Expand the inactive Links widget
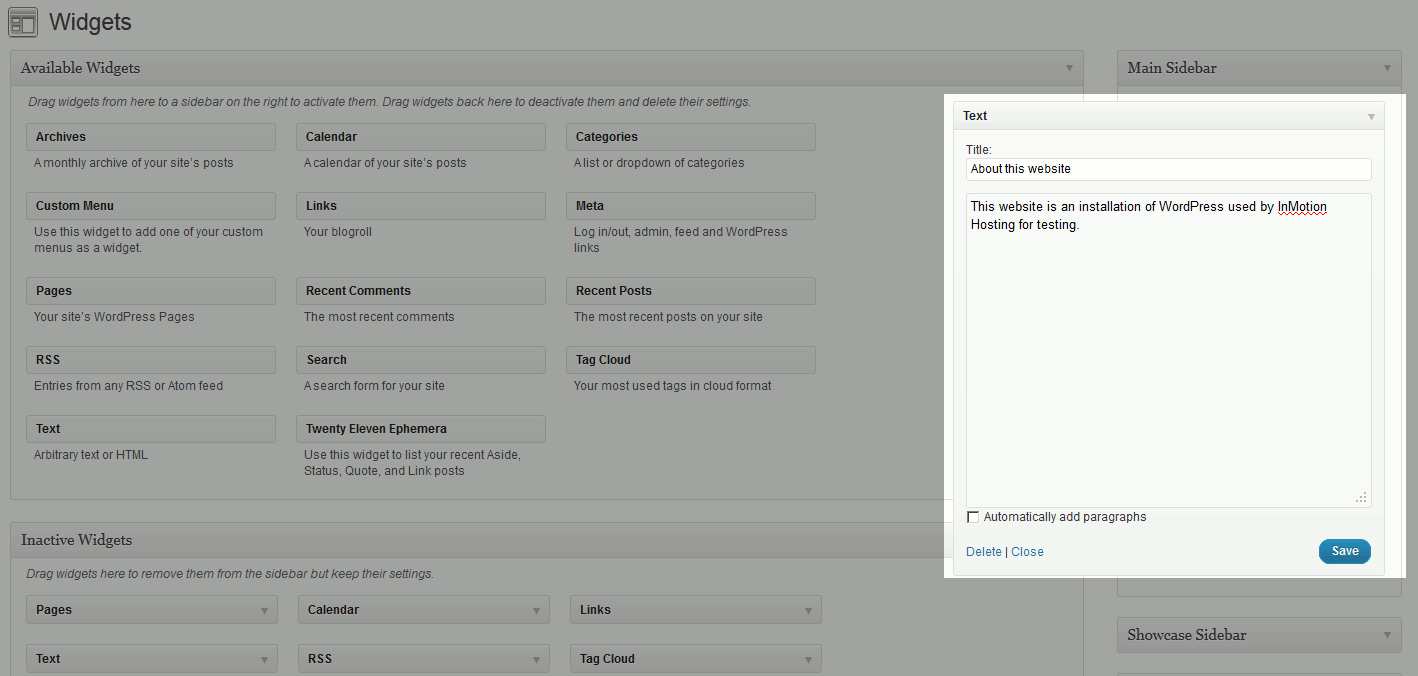 coord(807,609)
